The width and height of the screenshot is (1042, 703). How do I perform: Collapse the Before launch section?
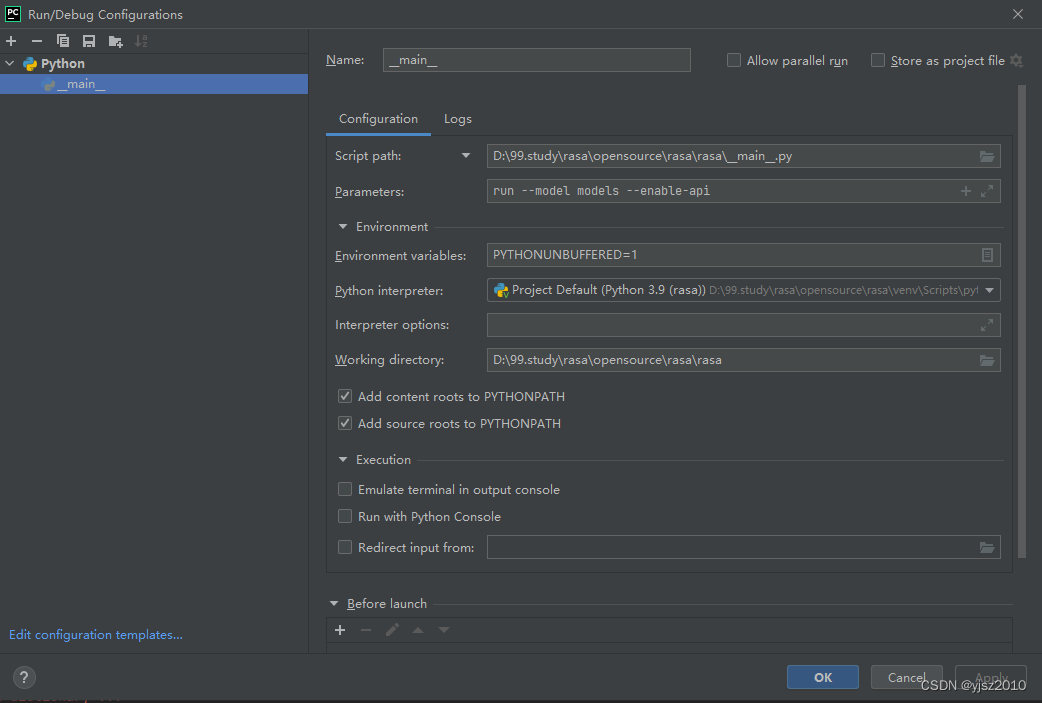click(x=334, y=604)
